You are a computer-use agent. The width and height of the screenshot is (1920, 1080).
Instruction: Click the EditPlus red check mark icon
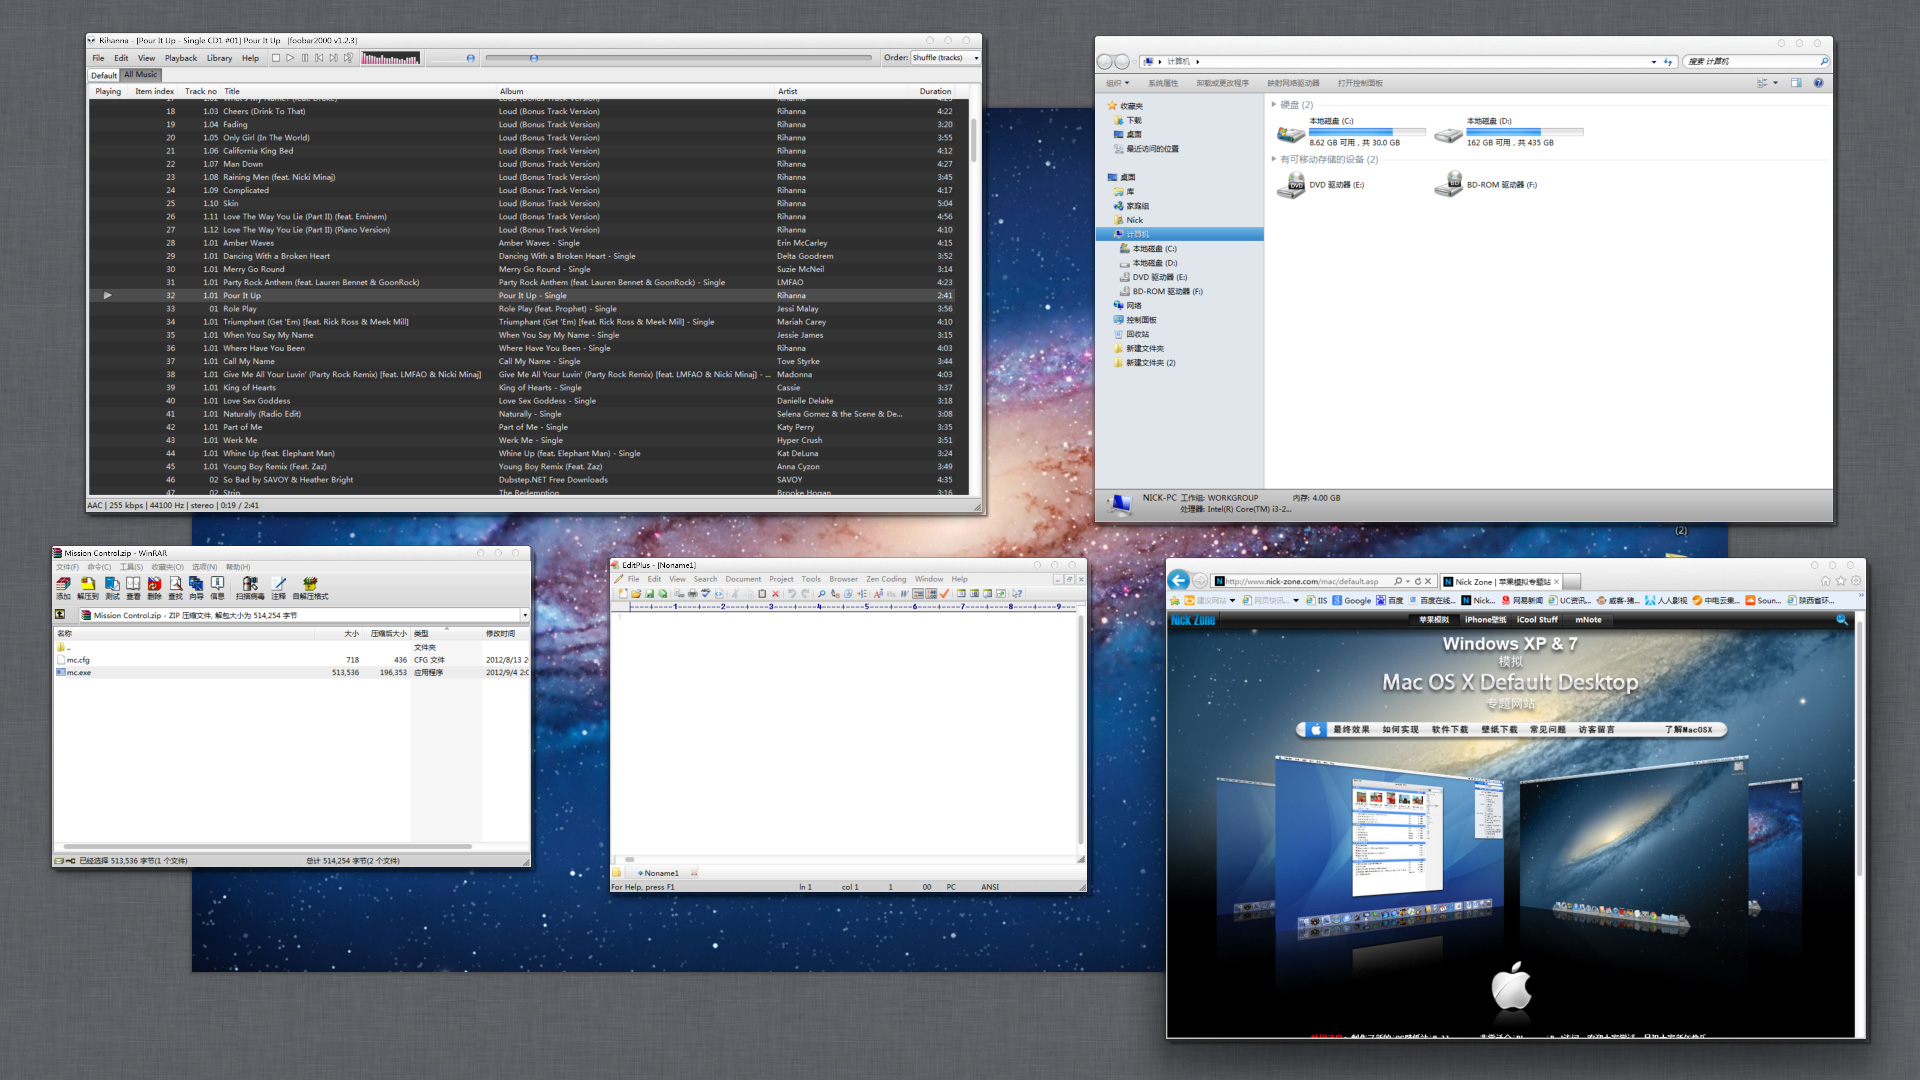[944, 594]
